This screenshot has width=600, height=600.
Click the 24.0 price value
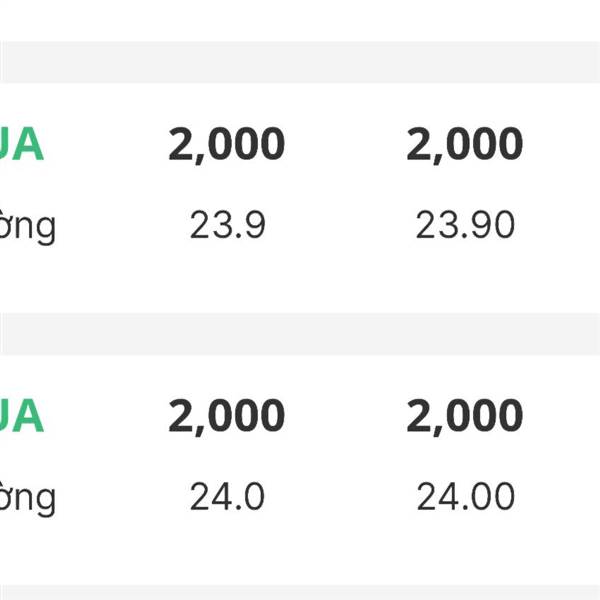[227, 496]
